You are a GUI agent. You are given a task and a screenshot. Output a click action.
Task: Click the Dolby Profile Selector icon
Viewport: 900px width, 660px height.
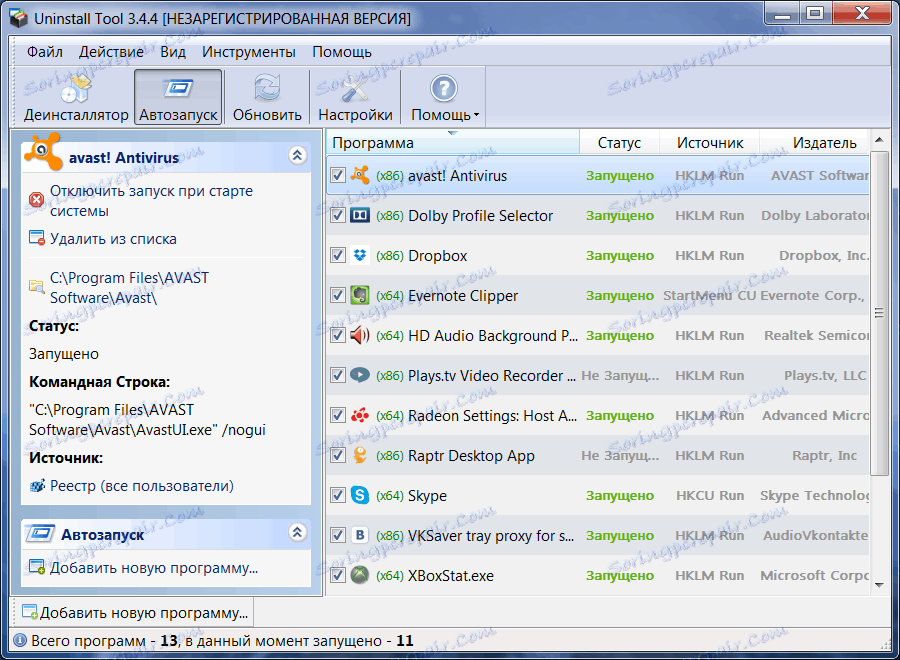click(360, 215)
